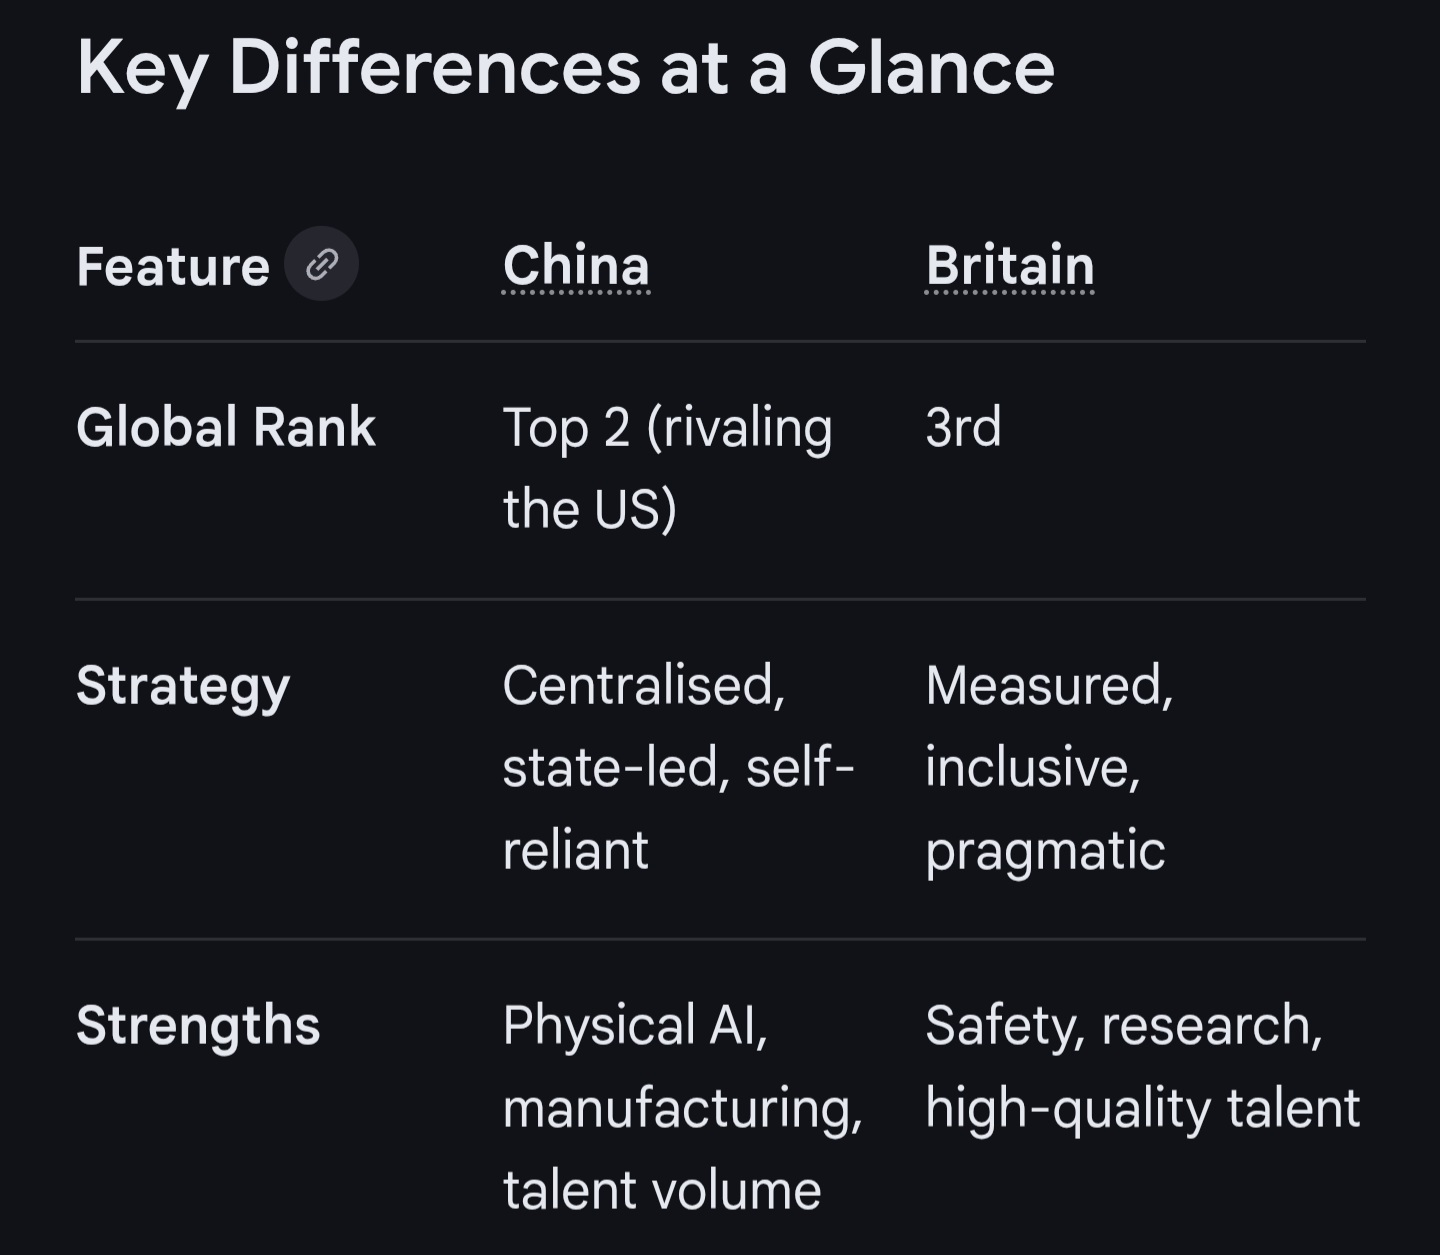Click the word 'Glance' in the heading

point(931,68)
